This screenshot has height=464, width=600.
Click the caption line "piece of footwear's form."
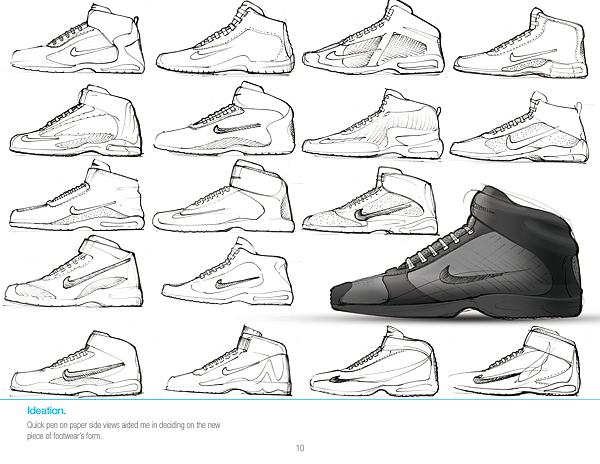pos(64,436)
